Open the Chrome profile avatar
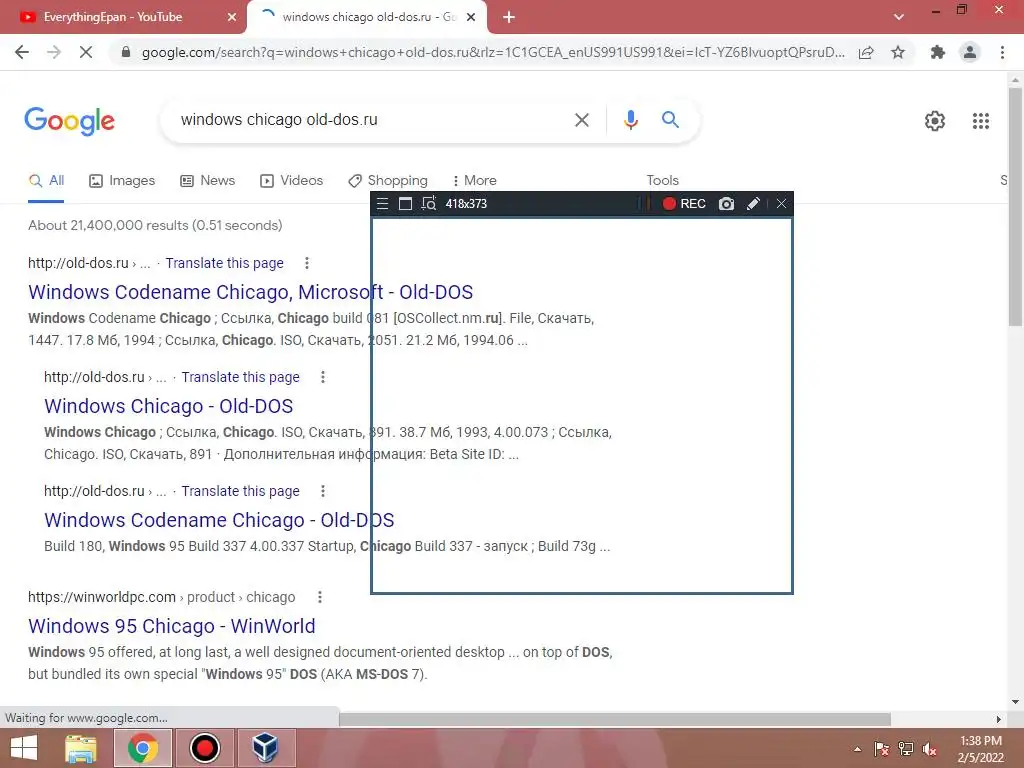This screenshot has width=1024, height=768. tap(970, 52)
